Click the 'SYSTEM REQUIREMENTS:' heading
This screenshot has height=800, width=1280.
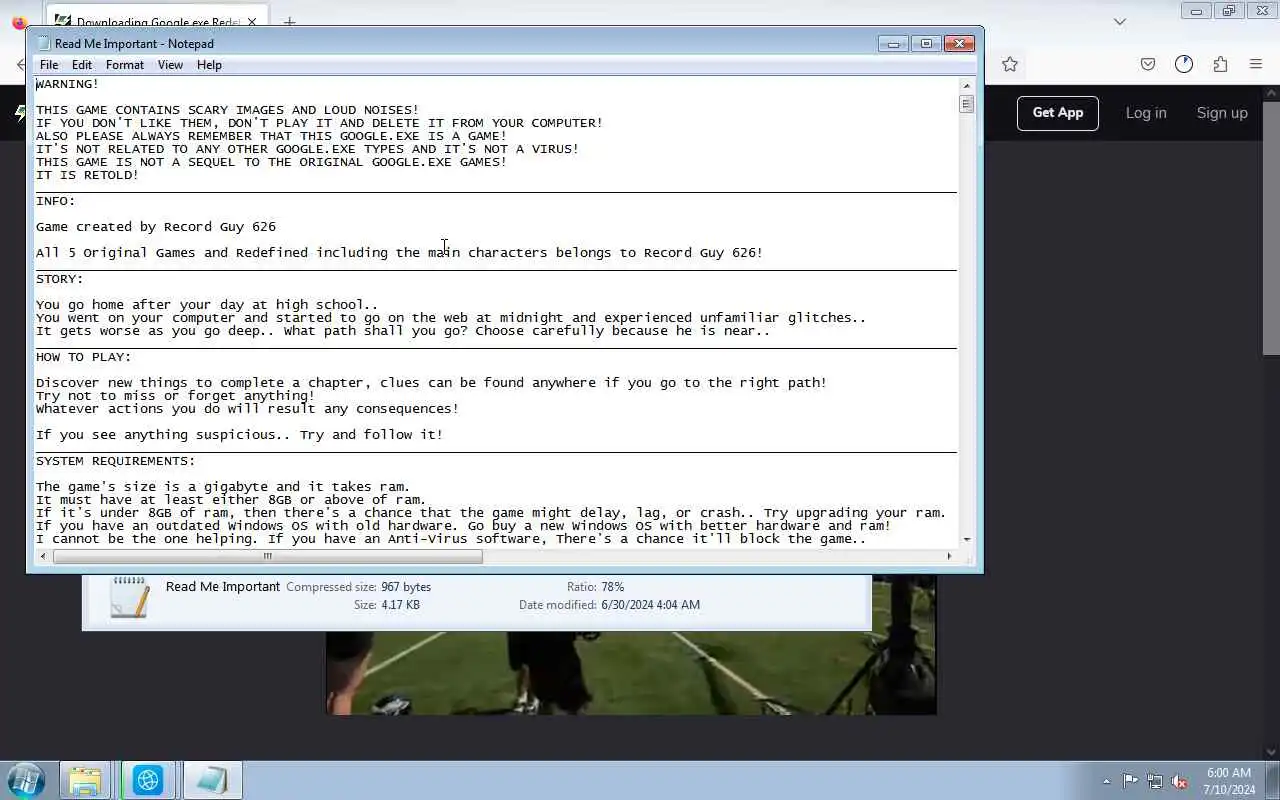pos(116,461)
